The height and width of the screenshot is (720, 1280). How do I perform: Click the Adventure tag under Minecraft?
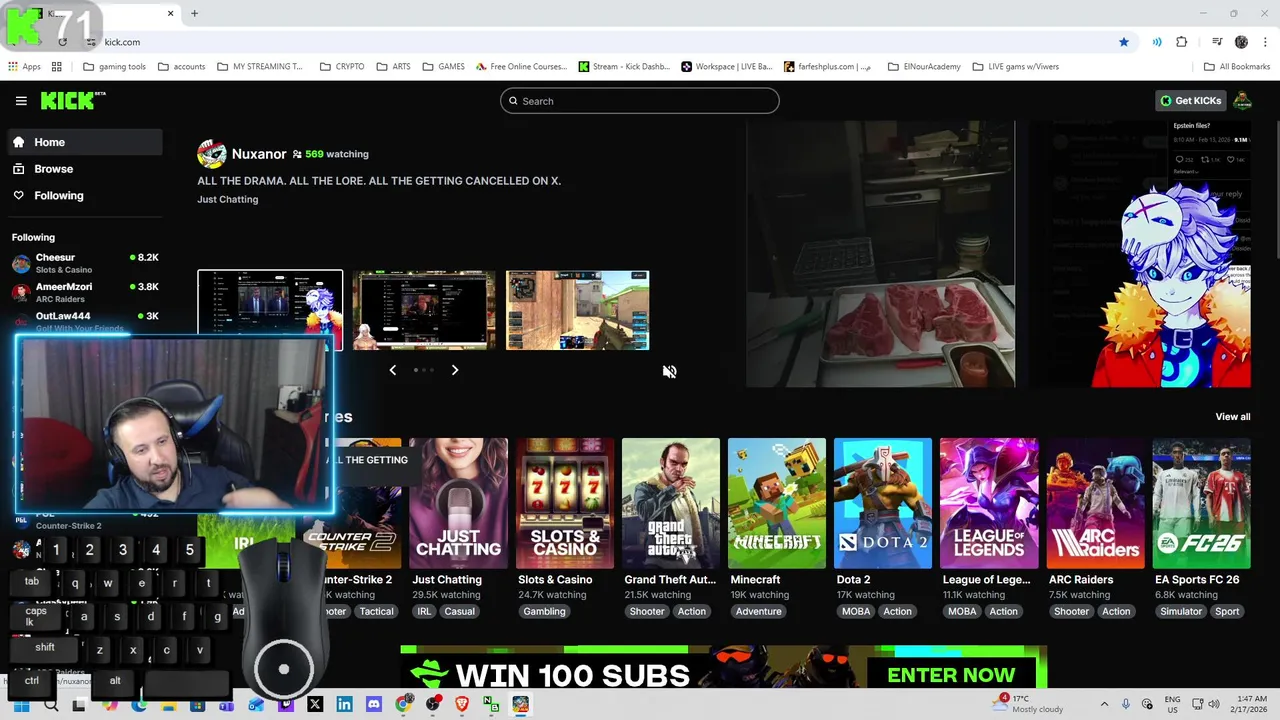point(759,611)
